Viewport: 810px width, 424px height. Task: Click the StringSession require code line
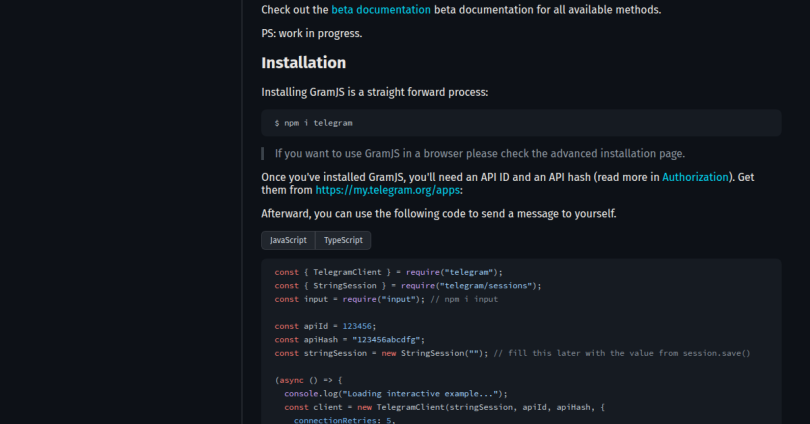pyautogui.click(x=407, y=285)
